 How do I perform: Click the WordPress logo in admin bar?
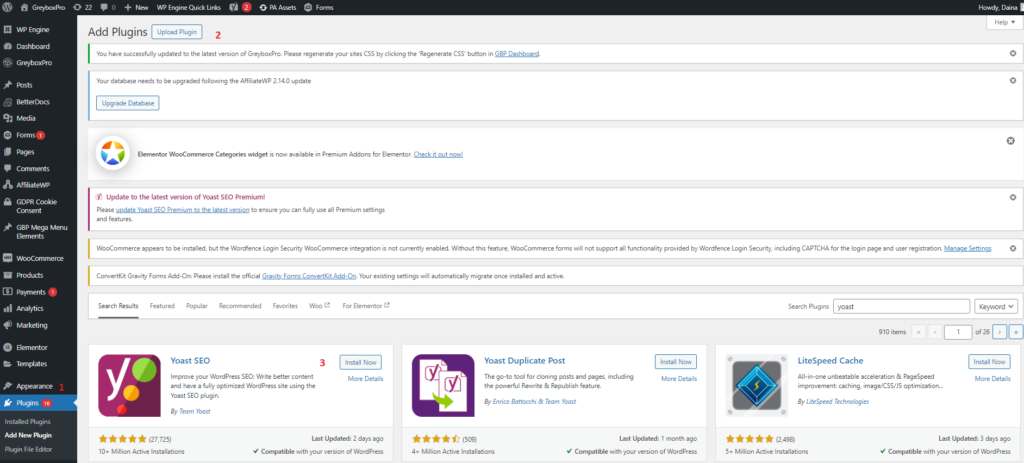coord(8,7)
